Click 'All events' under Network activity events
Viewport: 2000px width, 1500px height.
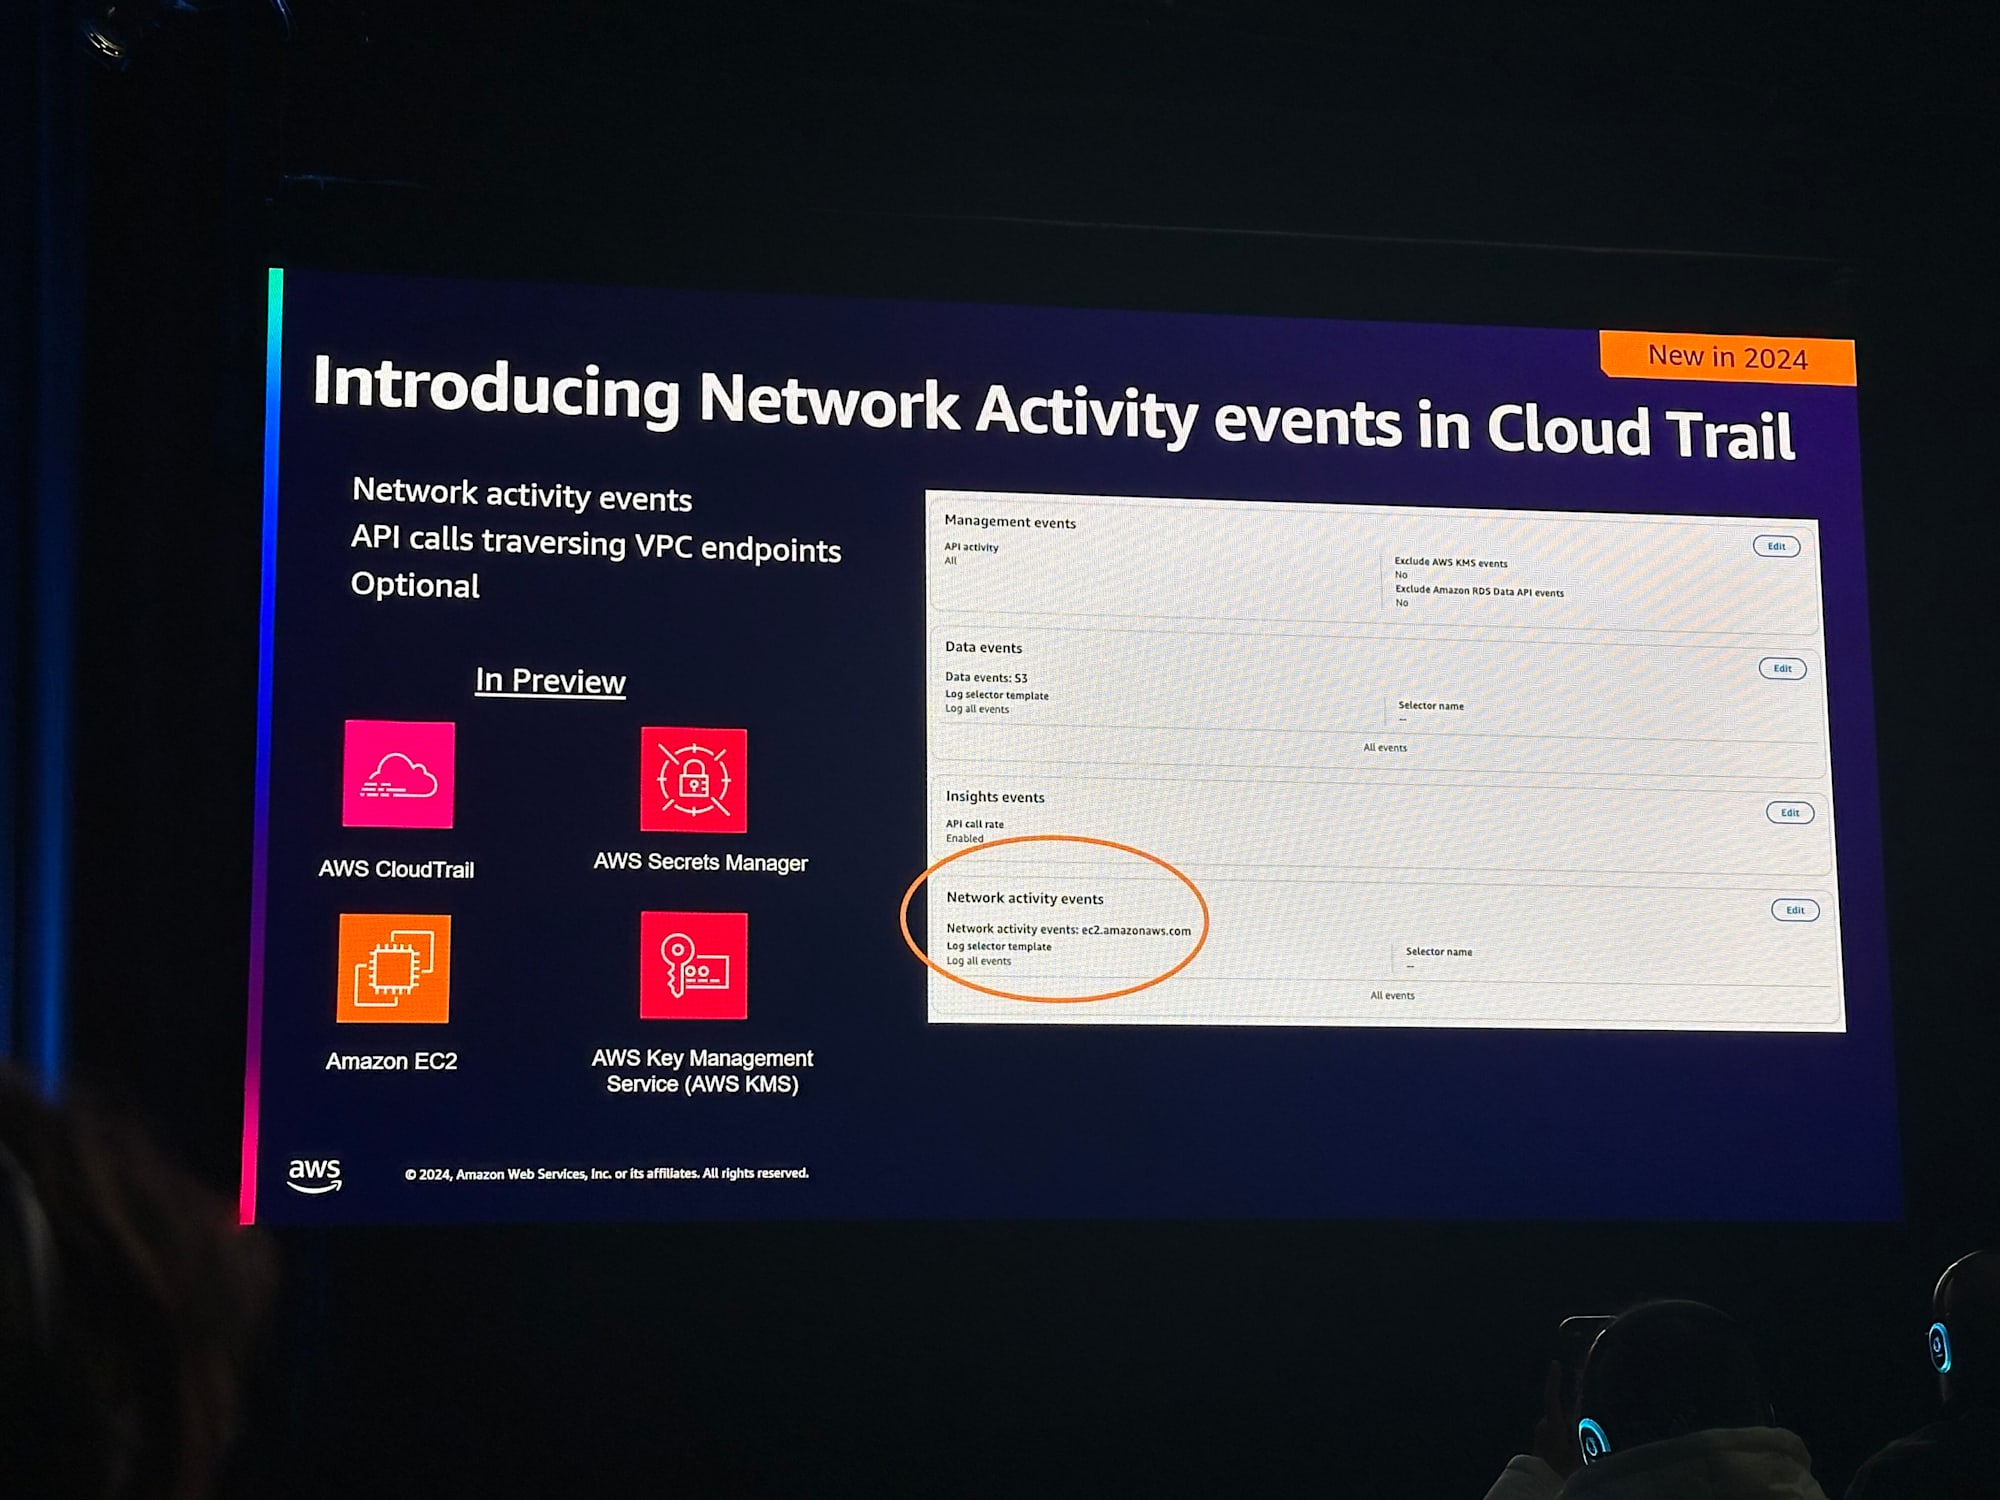(x=1392, y=995)
